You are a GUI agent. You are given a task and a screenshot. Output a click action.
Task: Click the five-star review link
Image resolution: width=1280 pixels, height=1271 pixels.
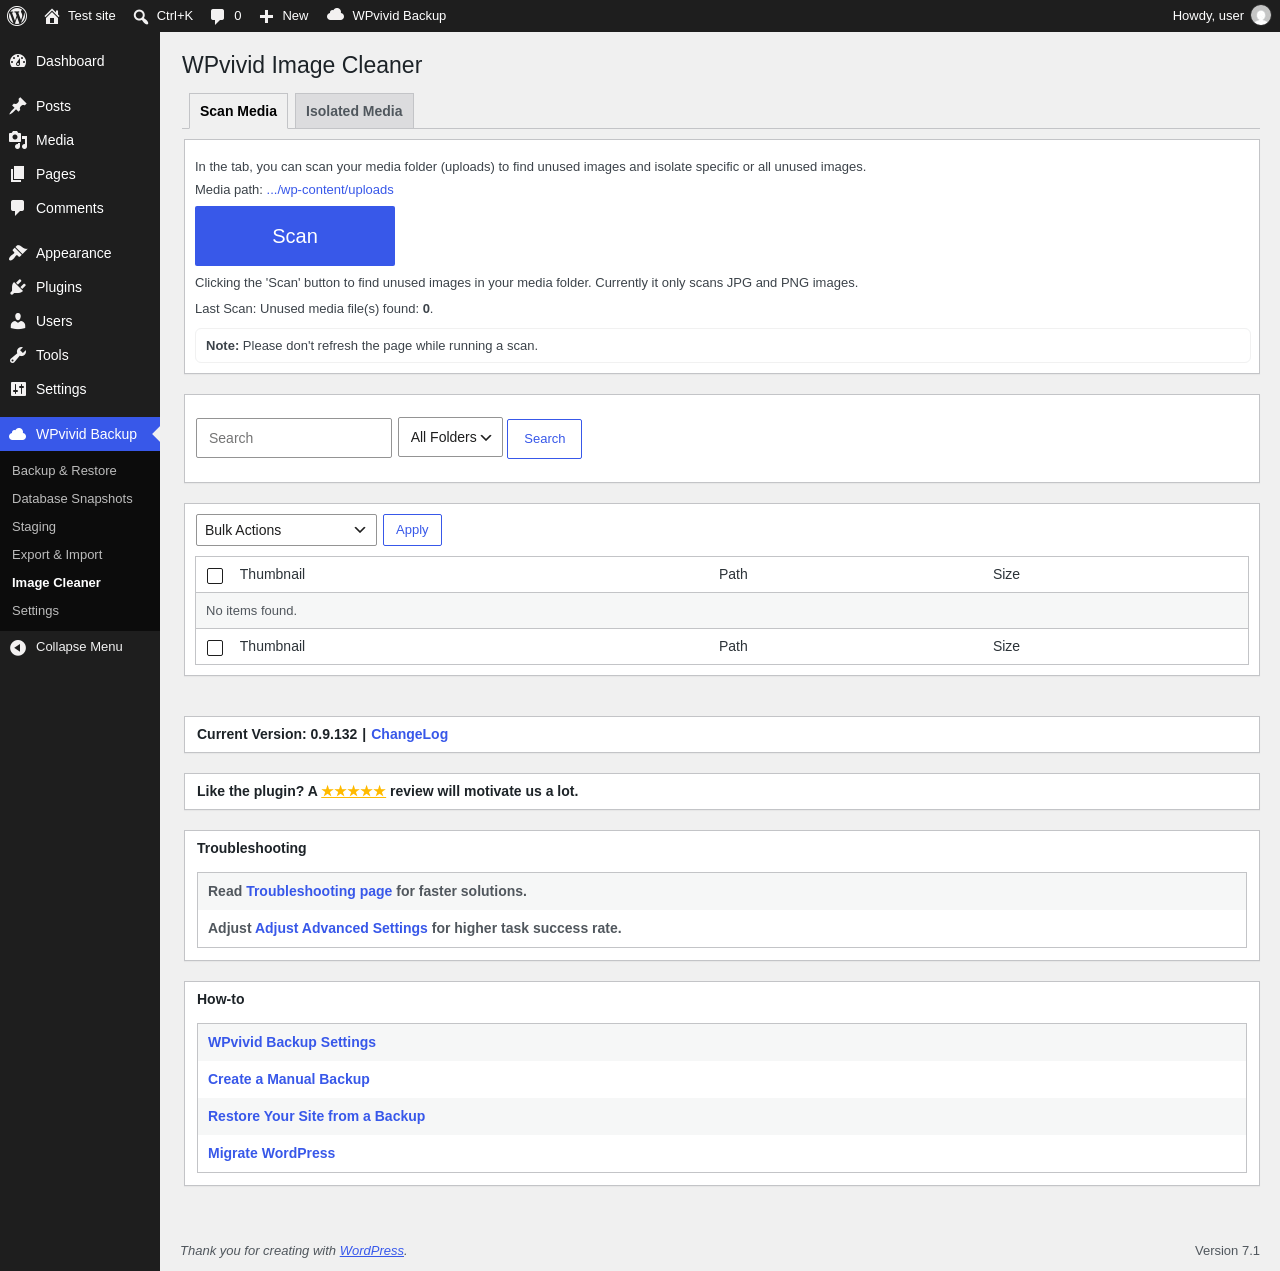pos(353,791)
